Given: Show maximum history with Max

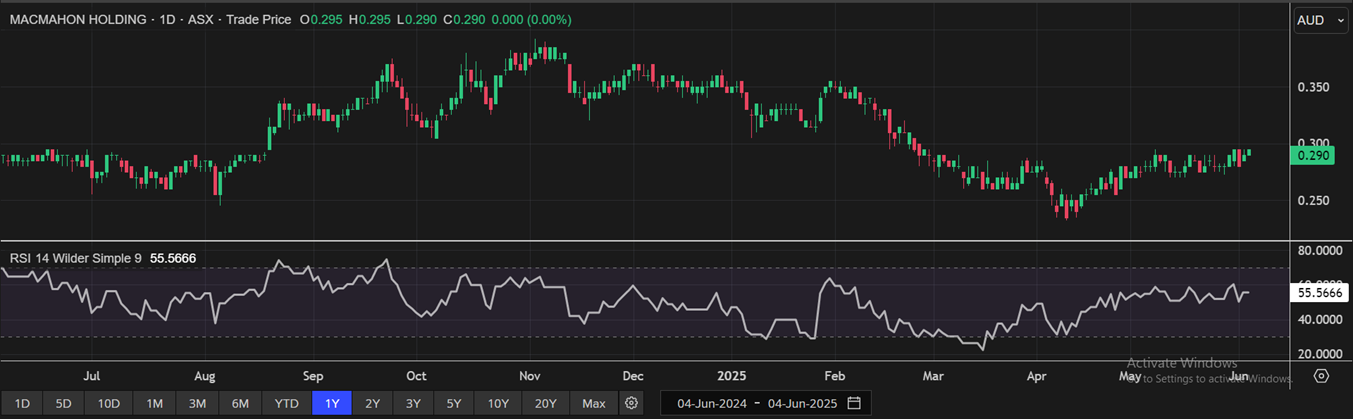Looking at the screenshot, I should pos(594,403).
